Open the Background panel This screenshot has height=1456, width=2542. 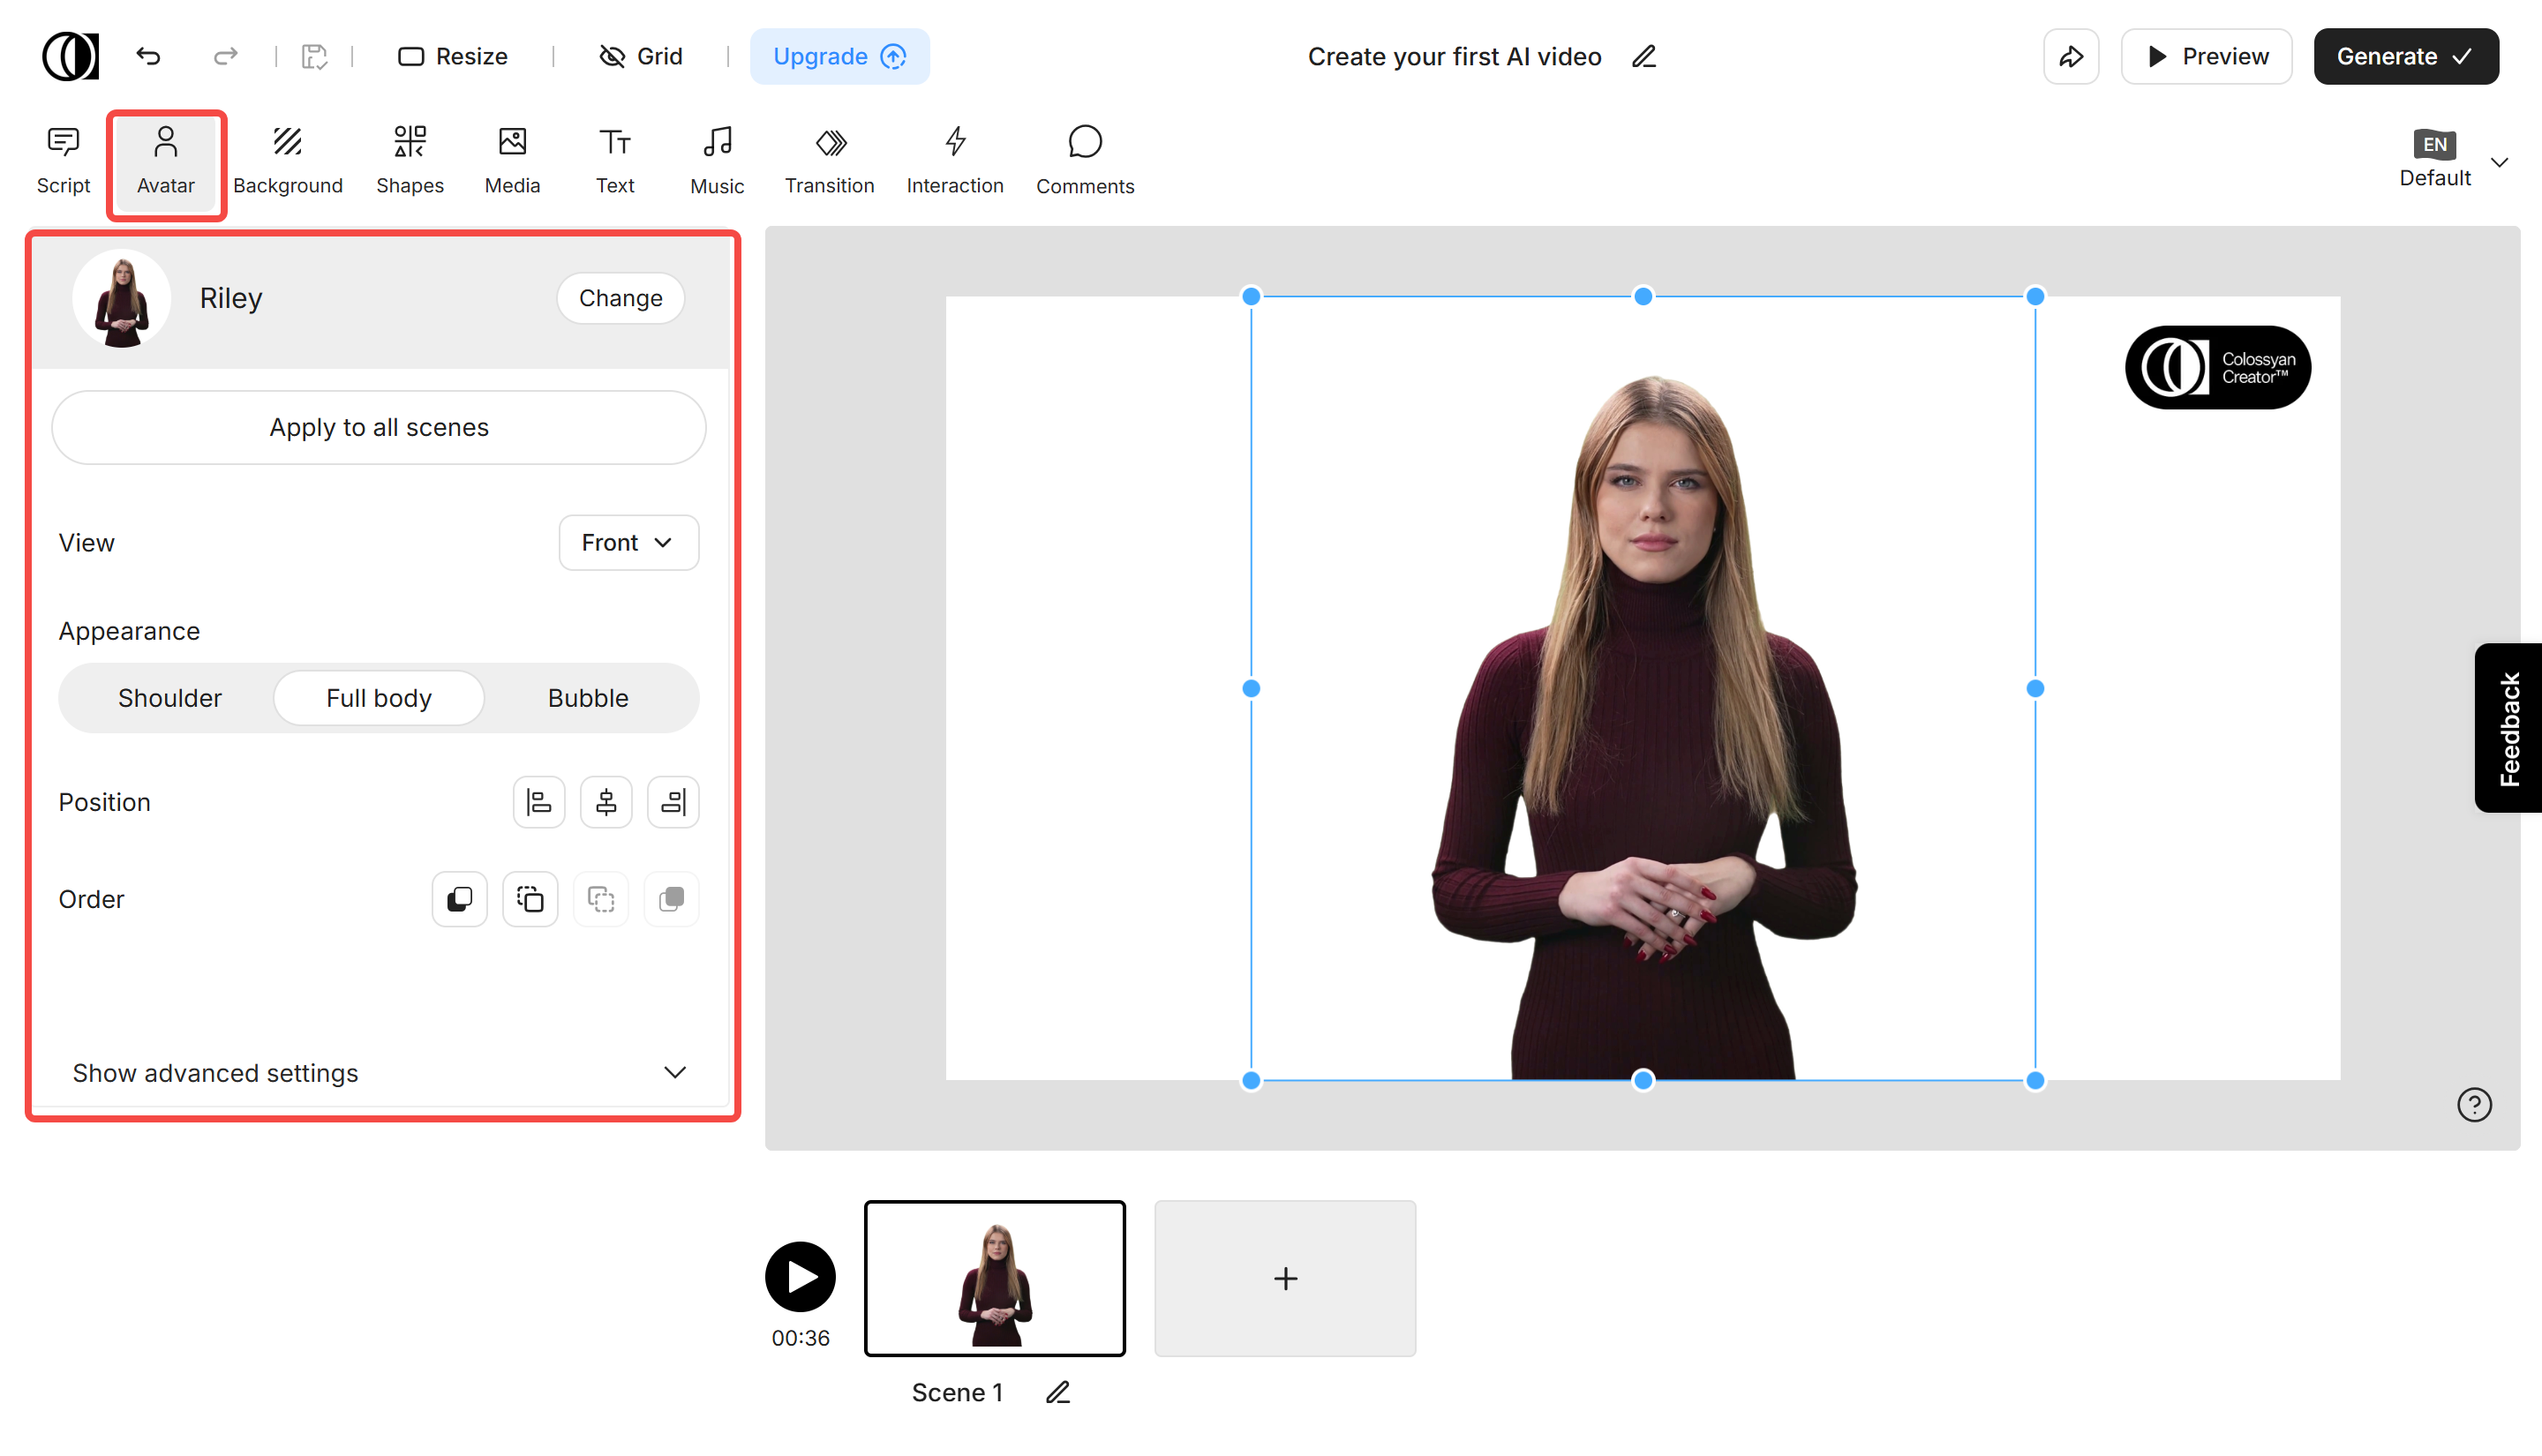click(x=288, y=160)
